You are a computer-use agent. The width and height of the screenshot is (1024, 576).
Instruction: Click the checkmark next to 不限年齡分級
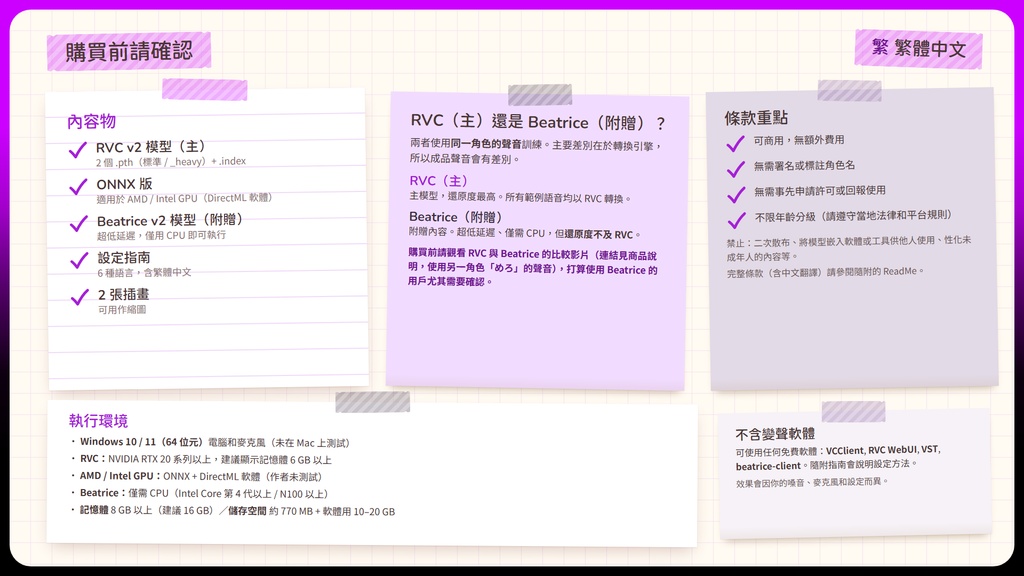point(737,220)
